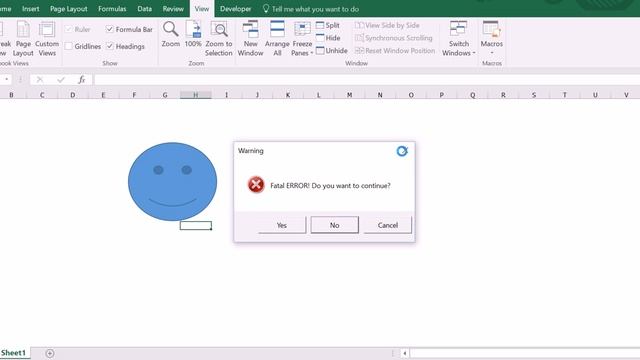The image size is (640, 360).
Task: Open the Insert tab
Action: pos(31,9)
